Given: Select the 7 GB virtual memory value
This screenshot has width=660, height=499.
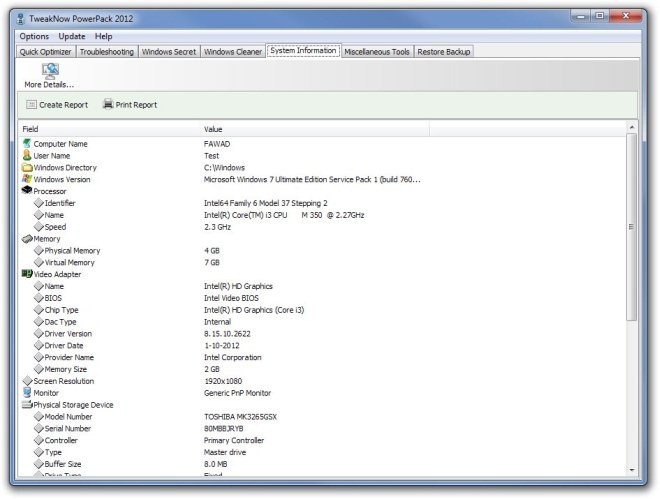Looking at the screenshot, I should 212,263.
